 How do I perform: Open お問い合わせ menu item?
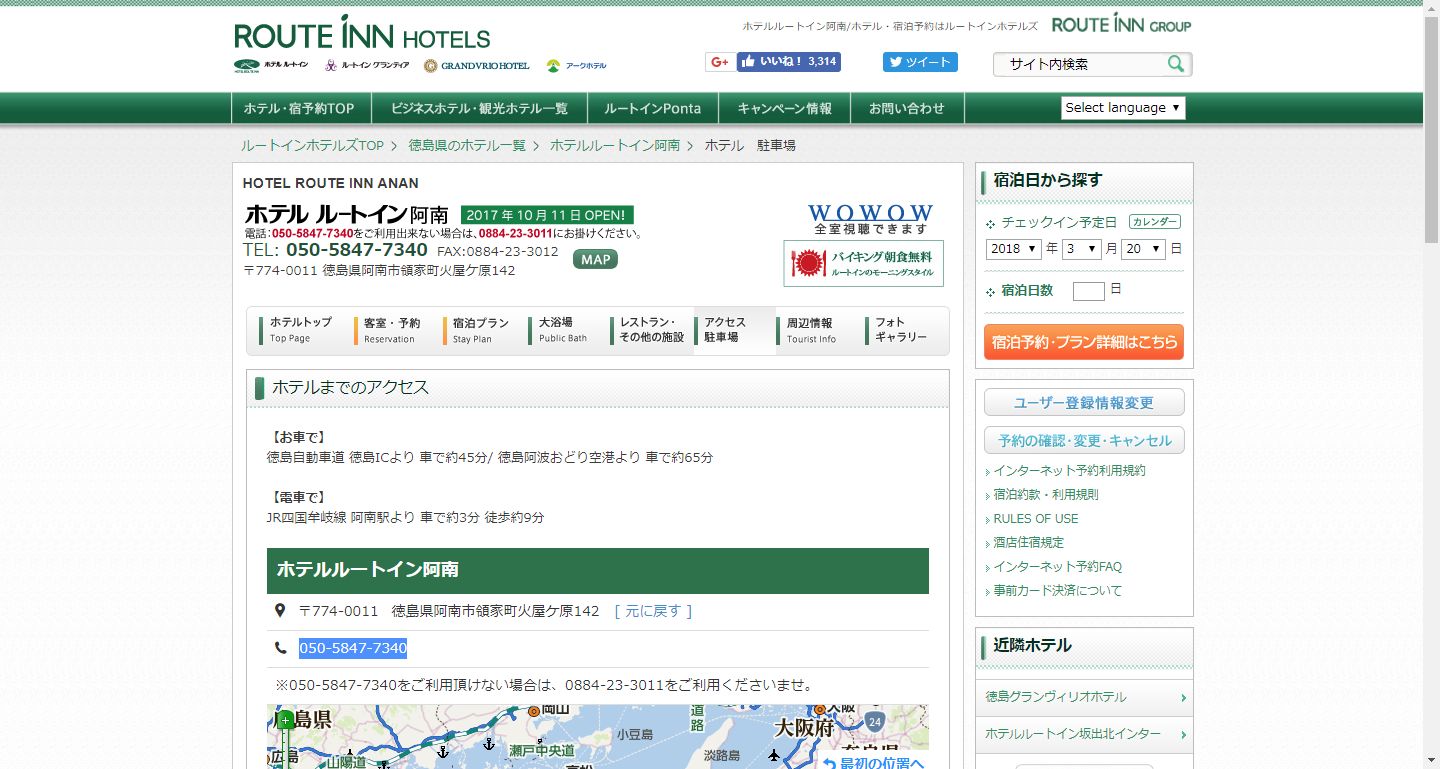pyautogui.click(x=907, y=108)
